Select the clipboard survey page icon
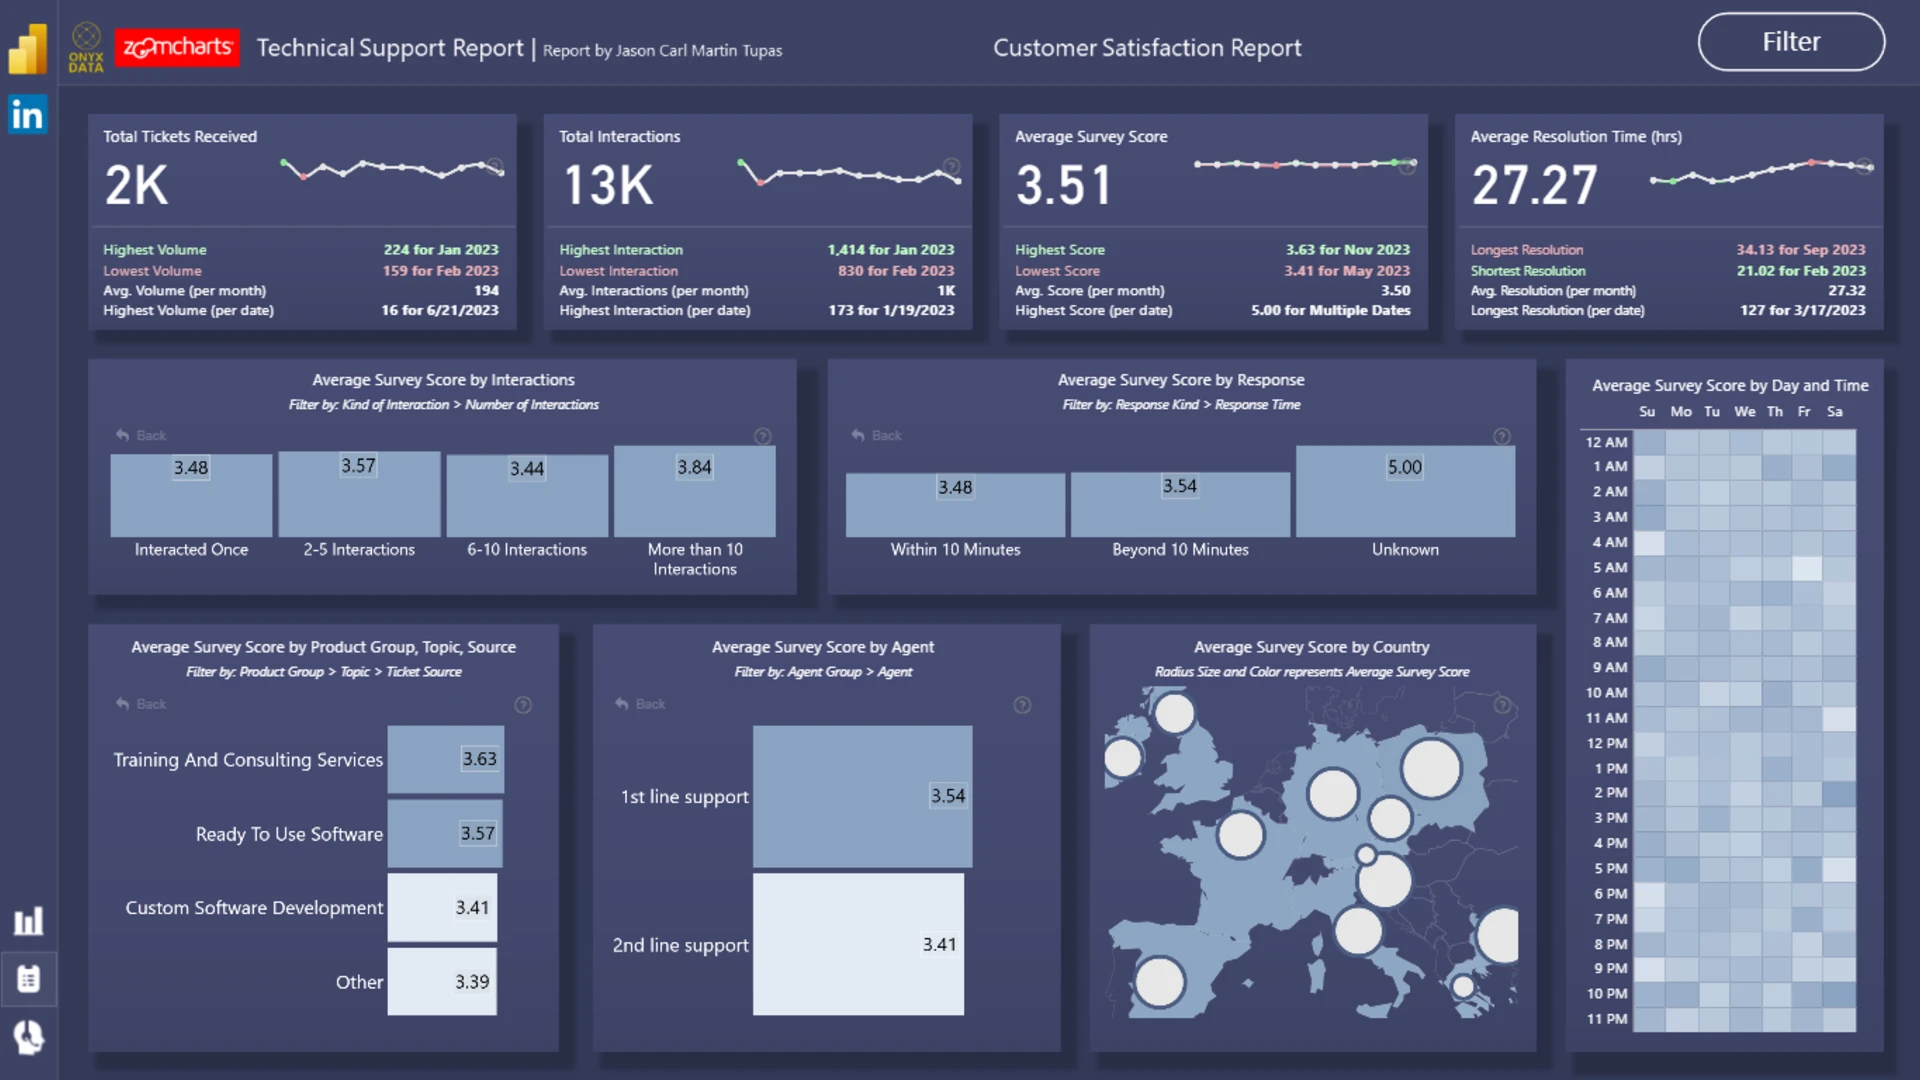The image size is (1920, 1080). coord(28,979)
